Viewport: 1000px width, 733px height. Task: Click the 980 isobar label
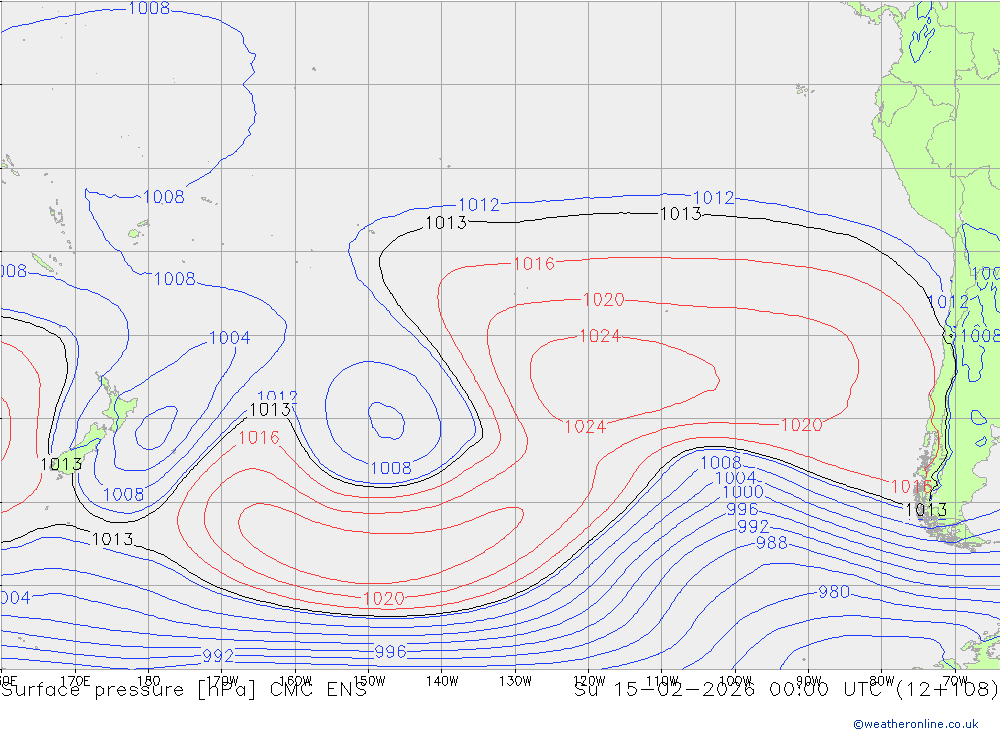834,592
